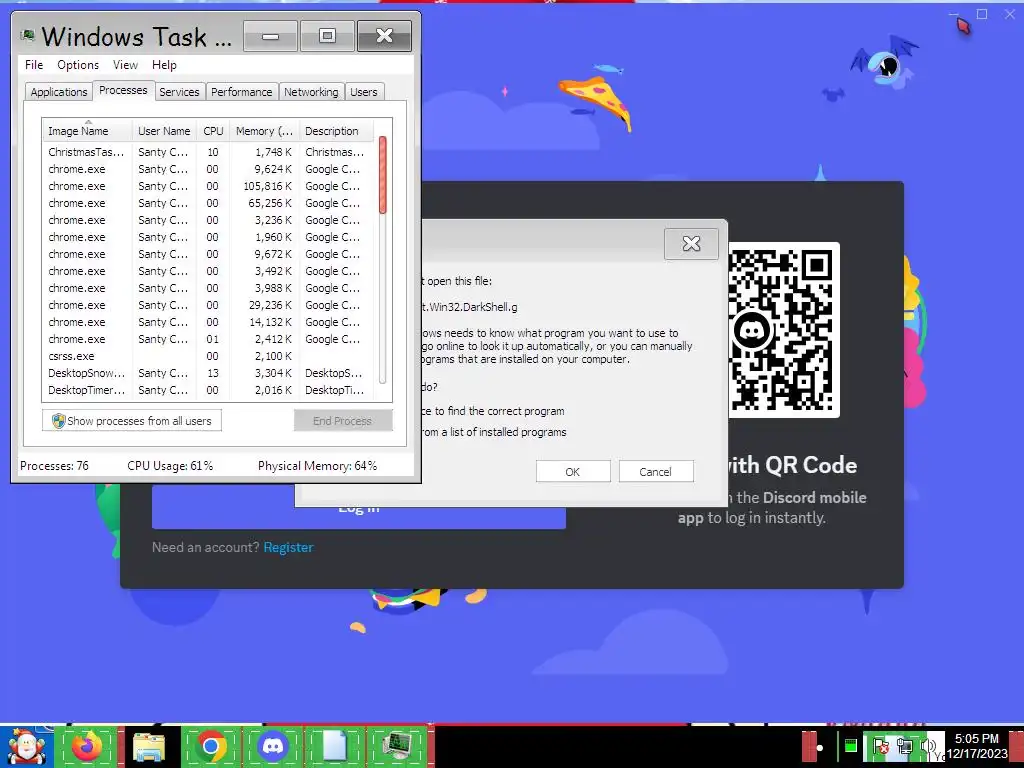Maximize the Discord window

(982, 14)
